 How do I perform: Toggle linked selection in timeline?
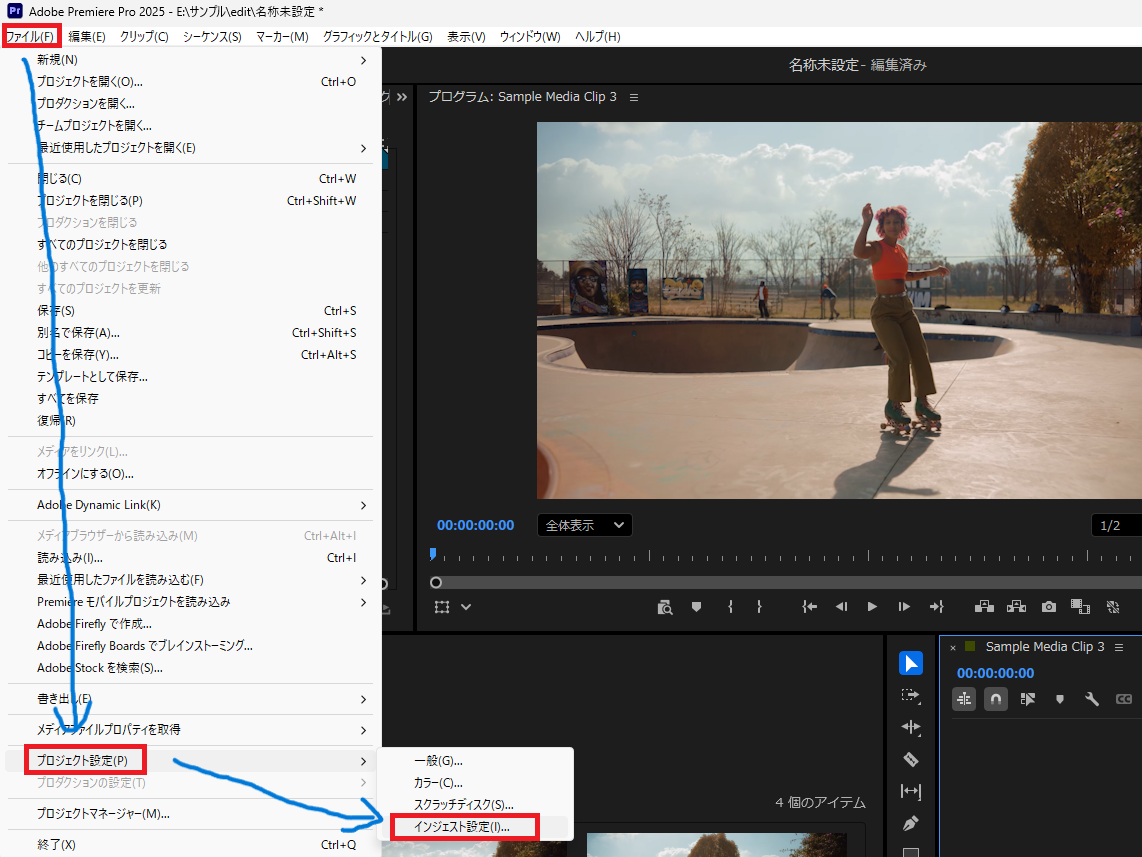(x=1028, y=699)
